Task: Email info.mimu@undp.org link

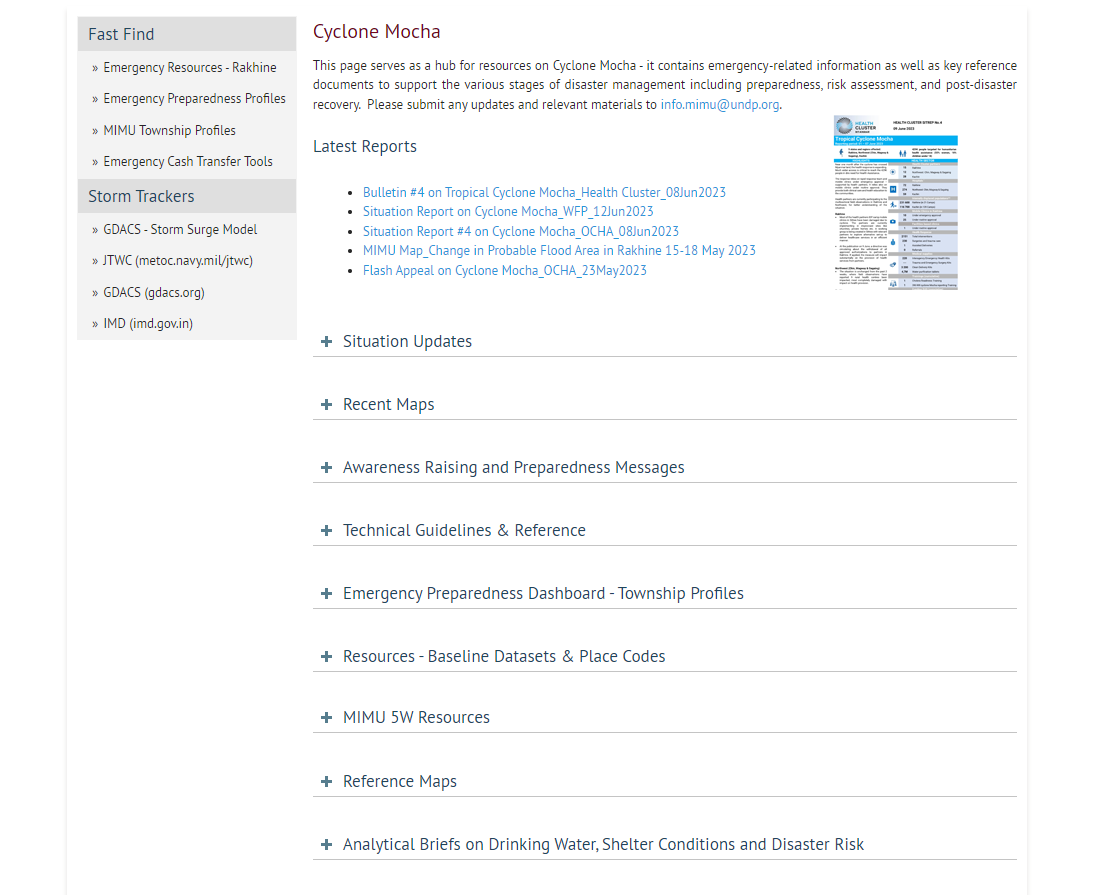Action: coord(719,105)
